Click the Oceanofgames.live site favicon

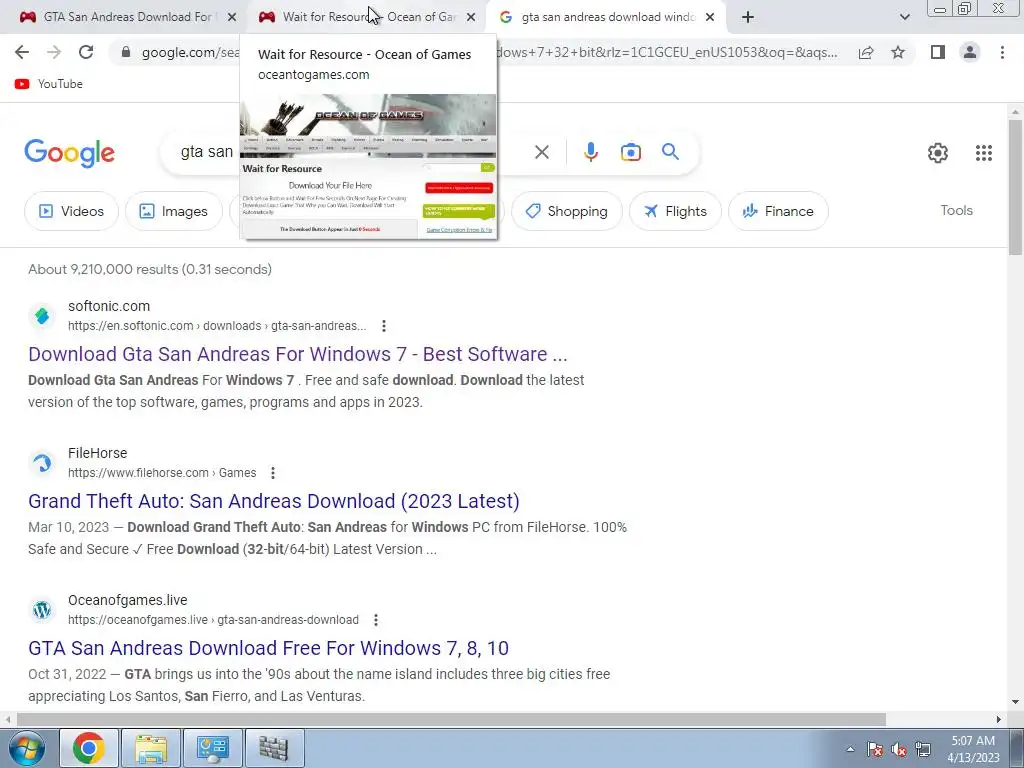click(42, 610)
